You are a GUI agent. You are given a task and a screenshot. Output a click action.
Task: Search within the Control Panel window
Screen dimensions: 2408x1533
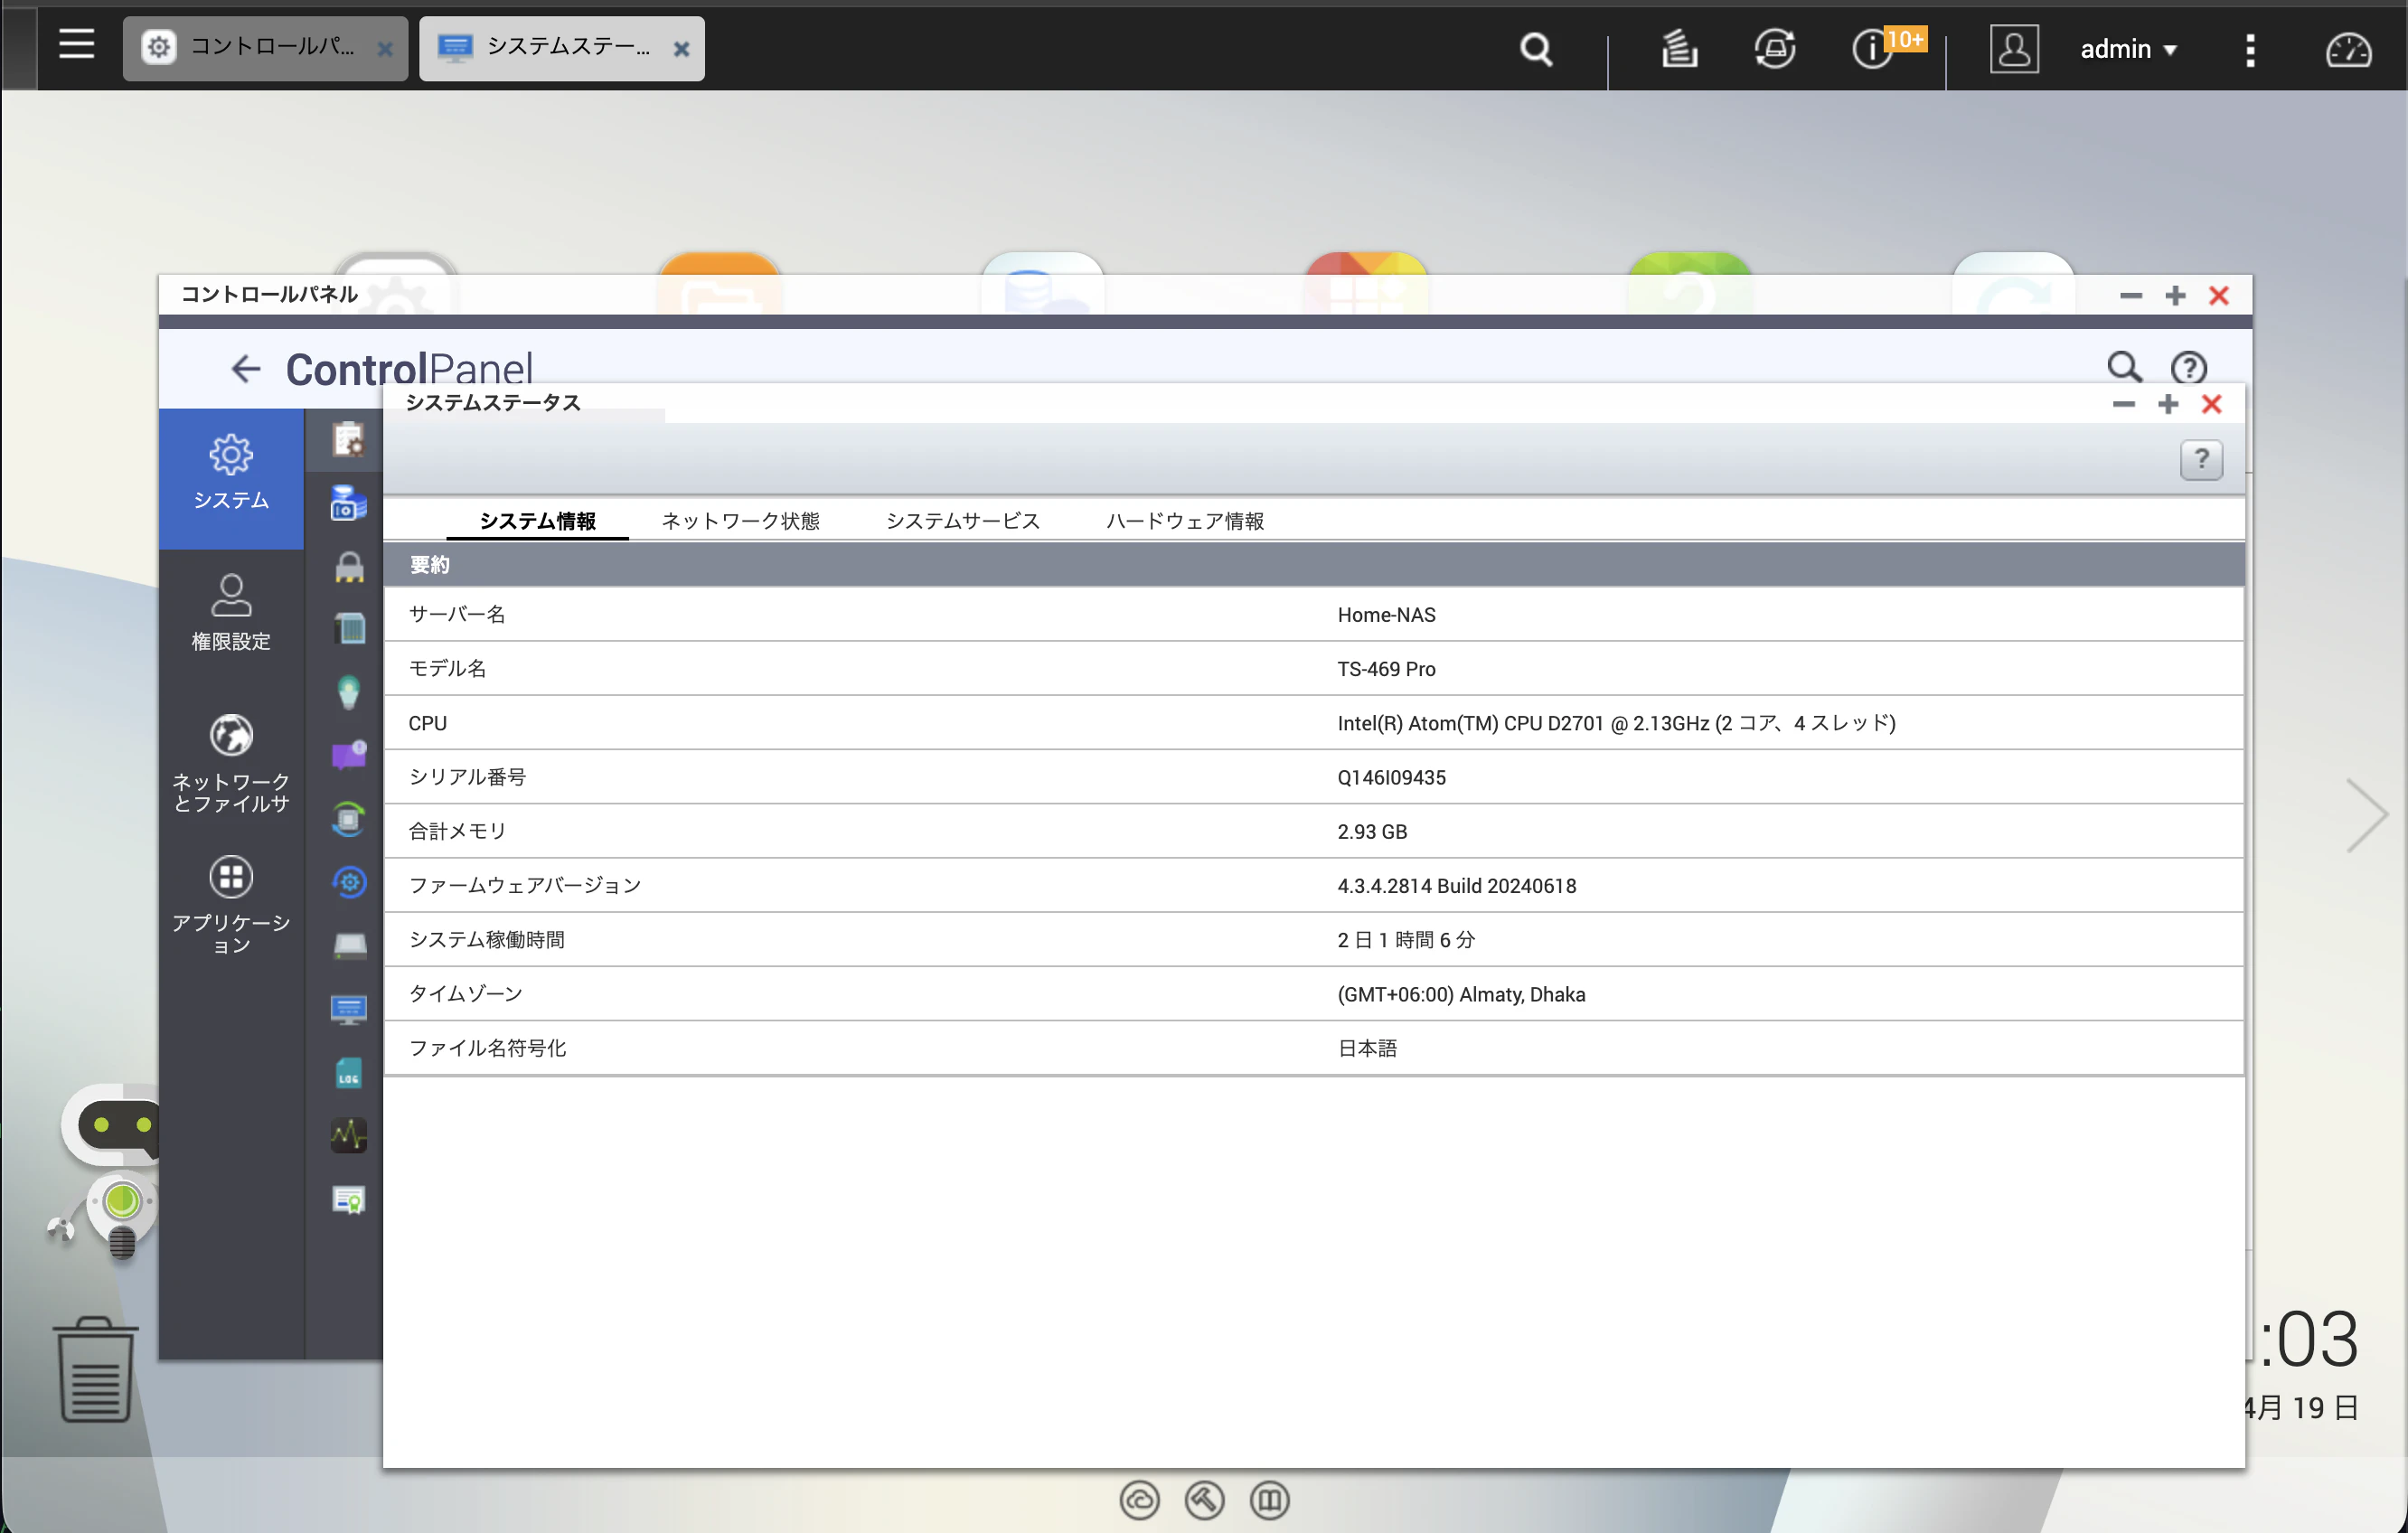[2123, 367]
